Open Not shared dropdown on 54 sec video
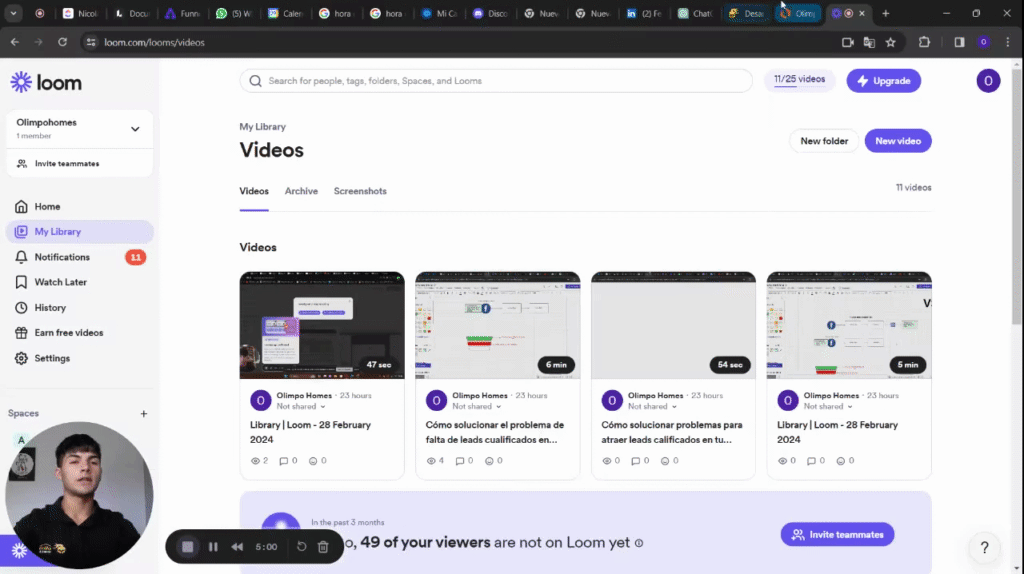The image size is (1024, 574). tap(652, 406)
